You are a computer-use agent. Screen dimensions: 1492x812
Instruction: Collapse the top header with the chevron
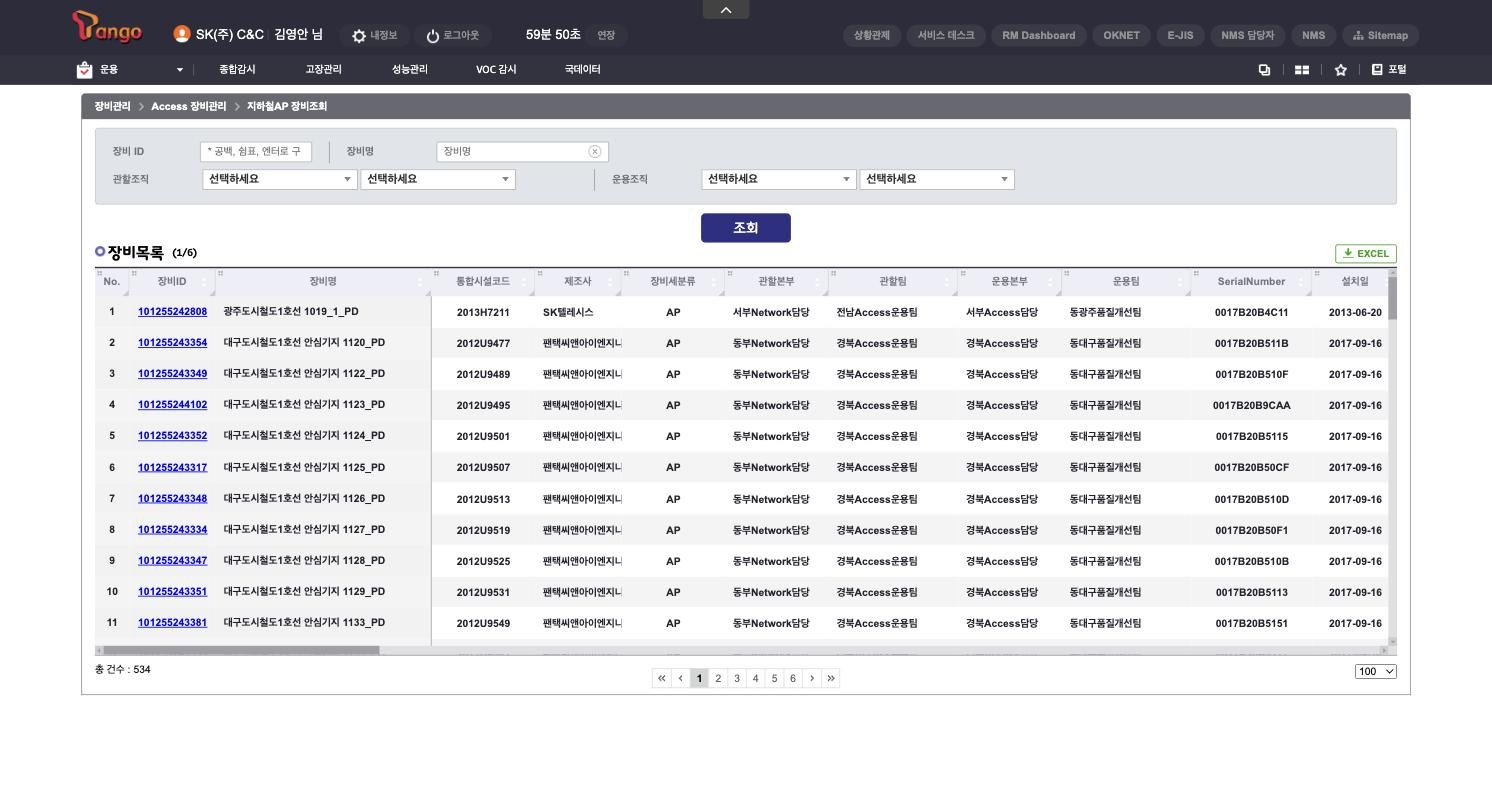point(726,9)
